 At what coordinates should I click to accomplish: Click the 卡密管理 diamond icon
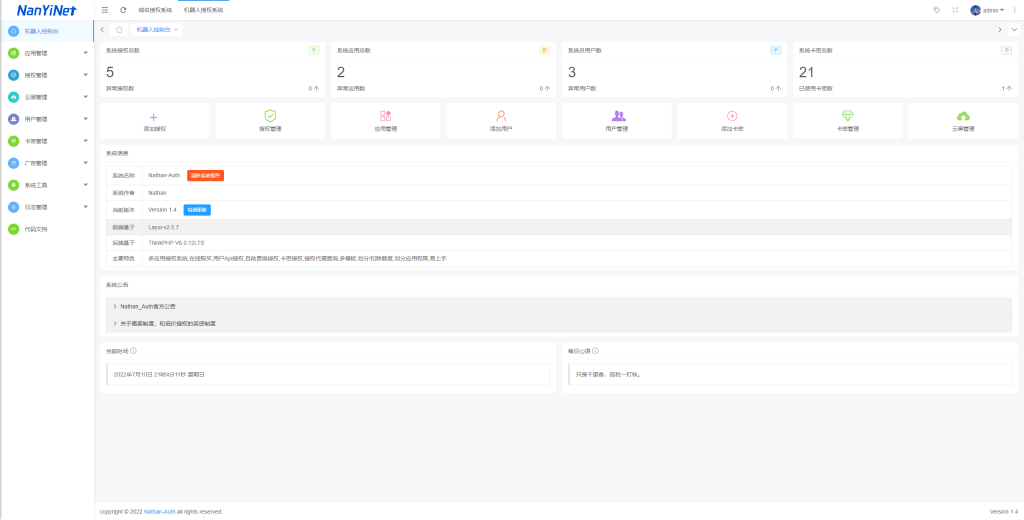click(848, 116)
